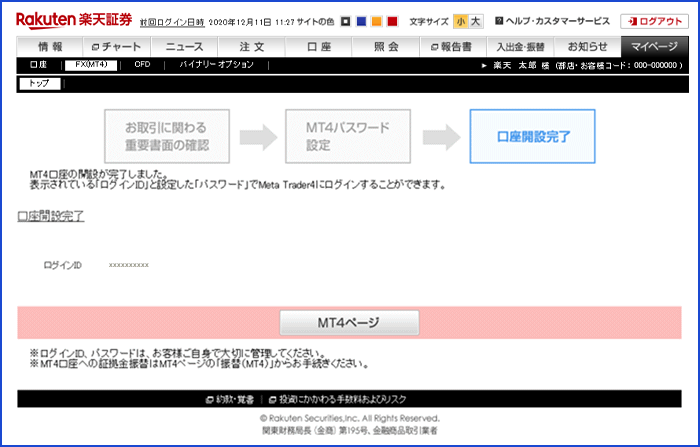Select FX(MT4) in the submenu
The height and width of the screenshot is (447, 700).
tap(91, 65)
